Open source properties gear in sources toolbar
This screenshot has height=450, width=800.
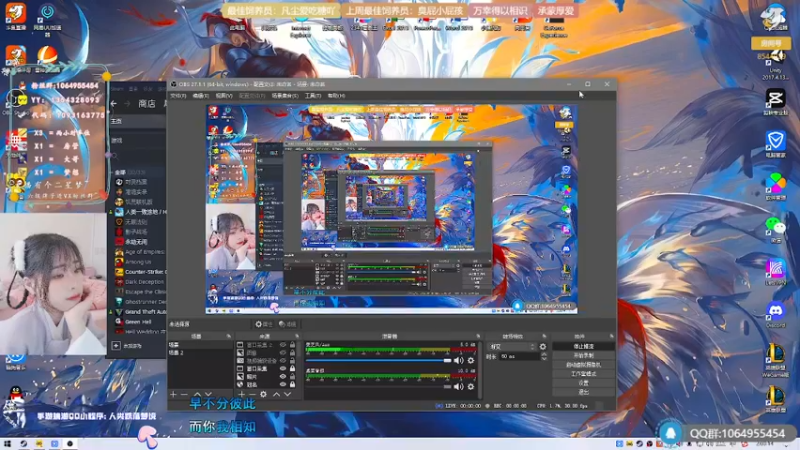(263, 394)
